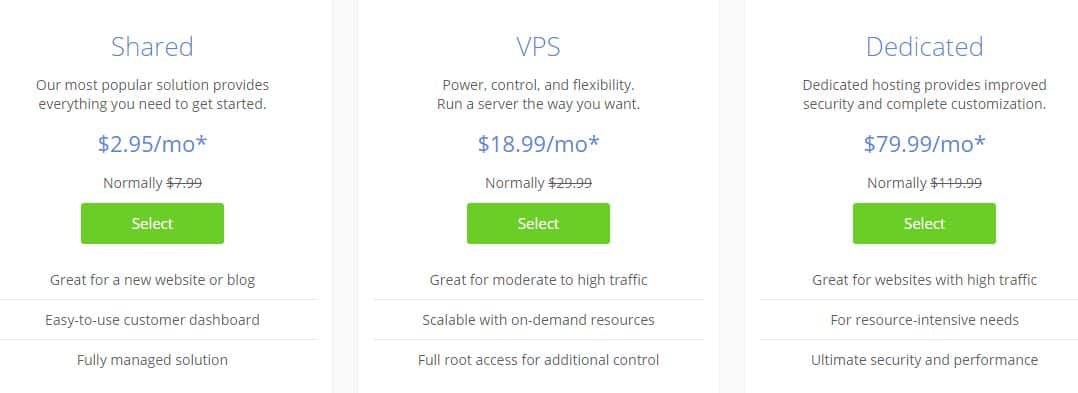Select the VPS hosting plan
The image size is (1078, 393).
point(538,223)
